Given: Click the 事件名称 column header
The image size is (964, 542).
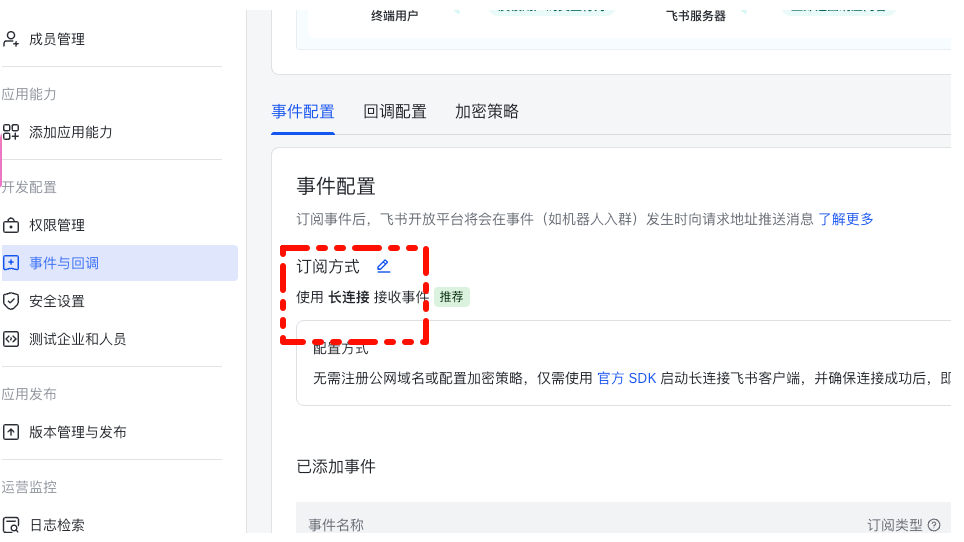Looking at the screenshot, I should point(336,525).
